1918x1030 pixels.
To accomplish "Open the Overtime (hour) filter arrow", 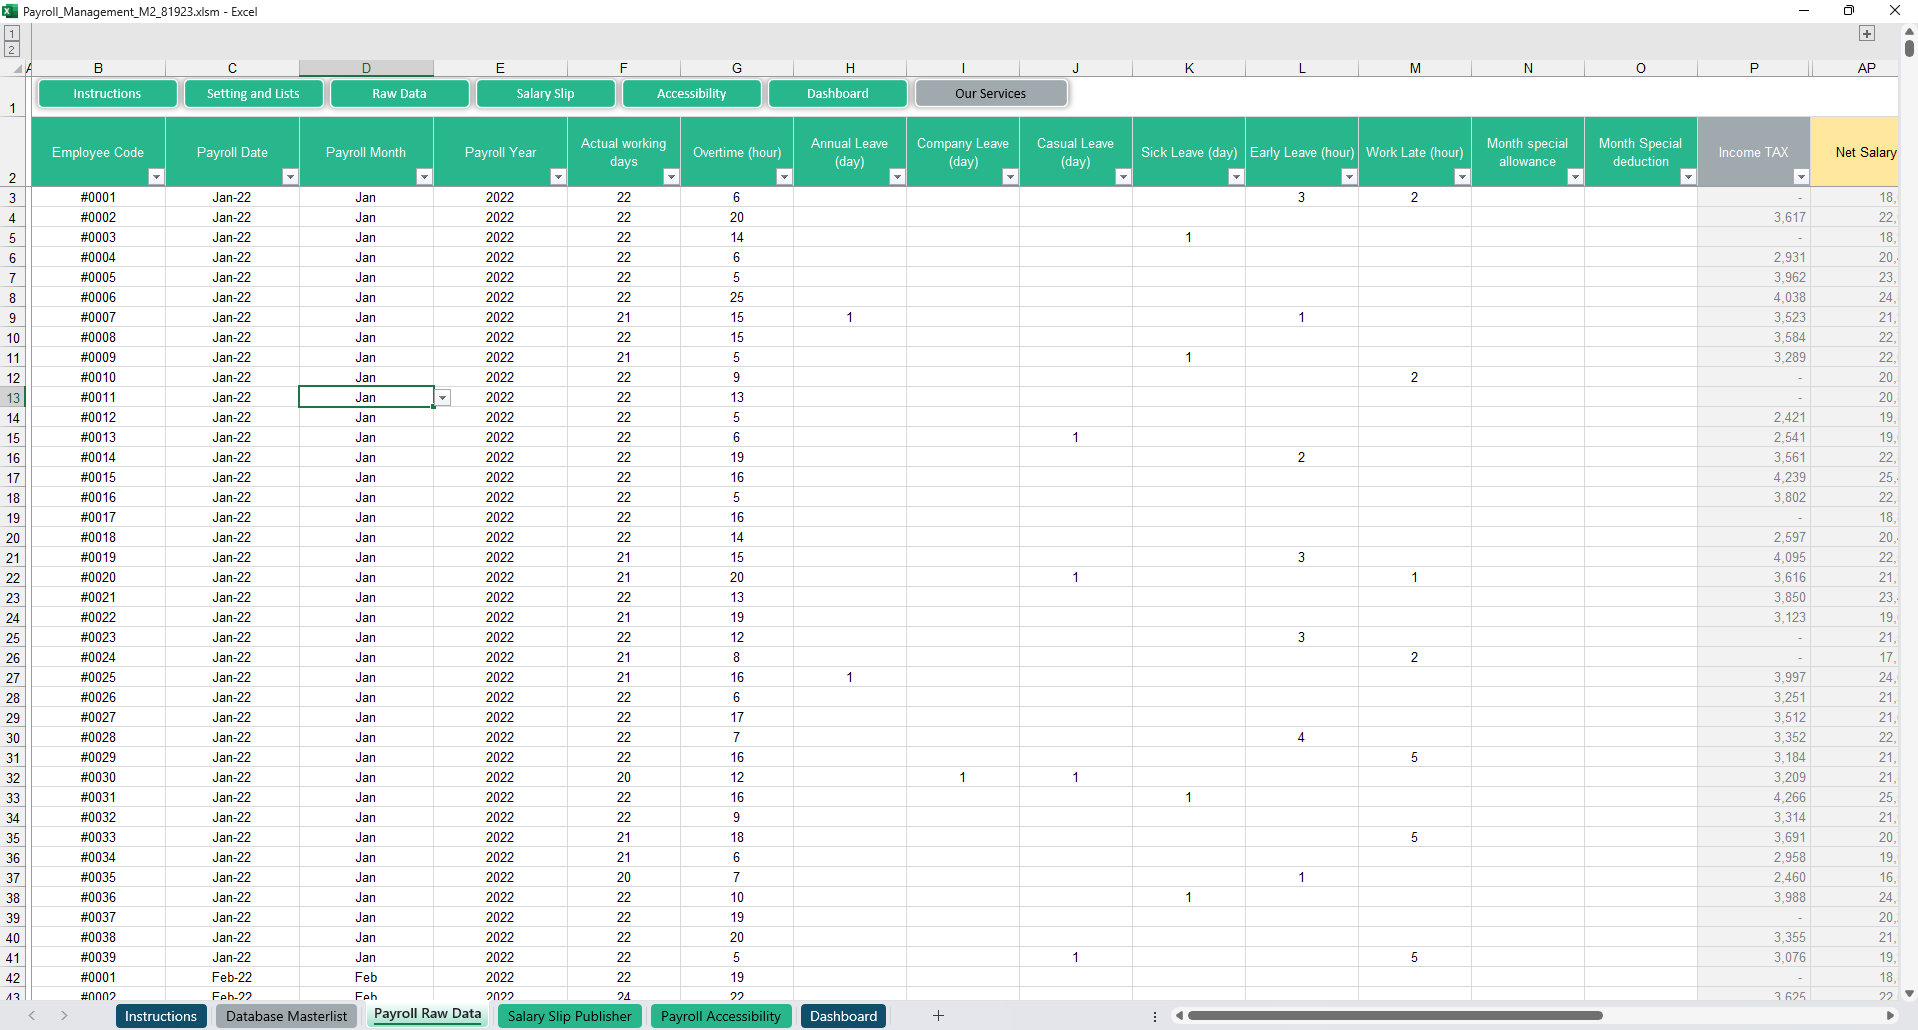I will tap(784, 177).
